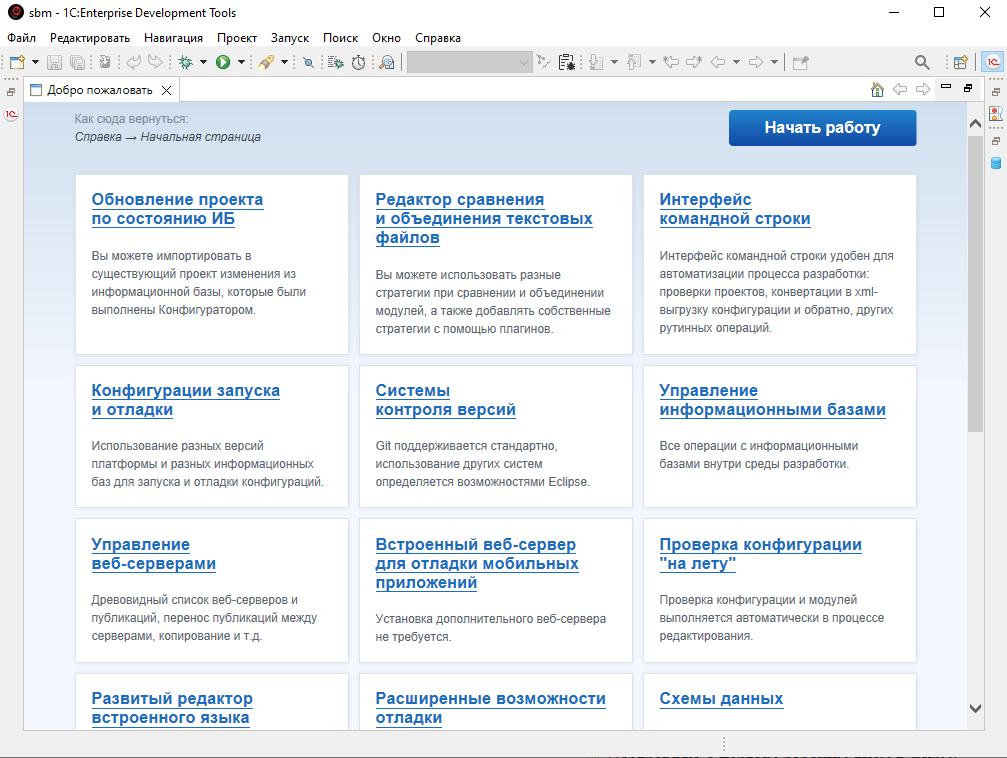Click the green Run button icon
This screenshot has height=758, width=1007.
(x=223, y=62)
